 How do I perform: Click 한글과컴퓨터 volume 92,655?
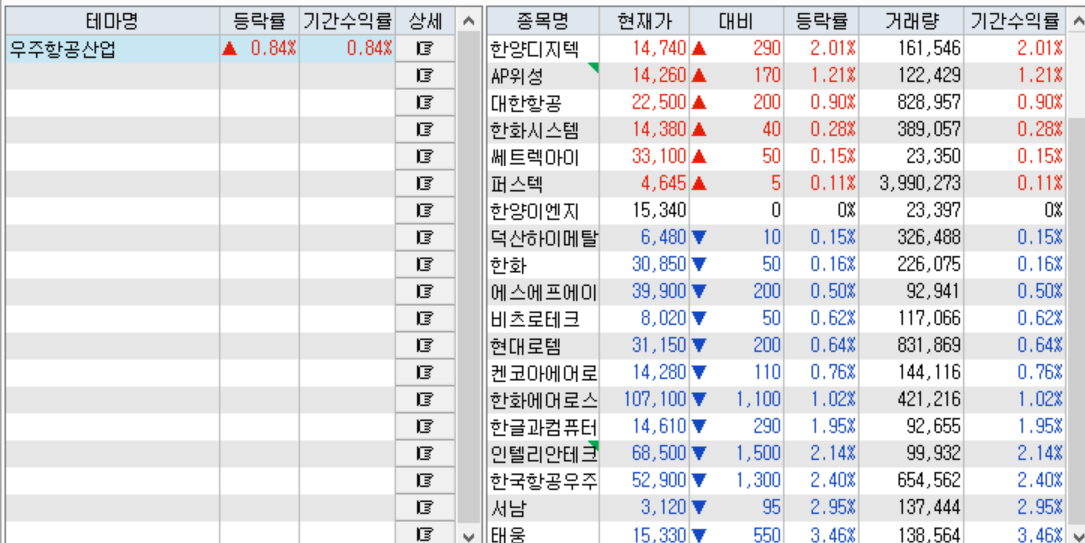coord(933,426)
